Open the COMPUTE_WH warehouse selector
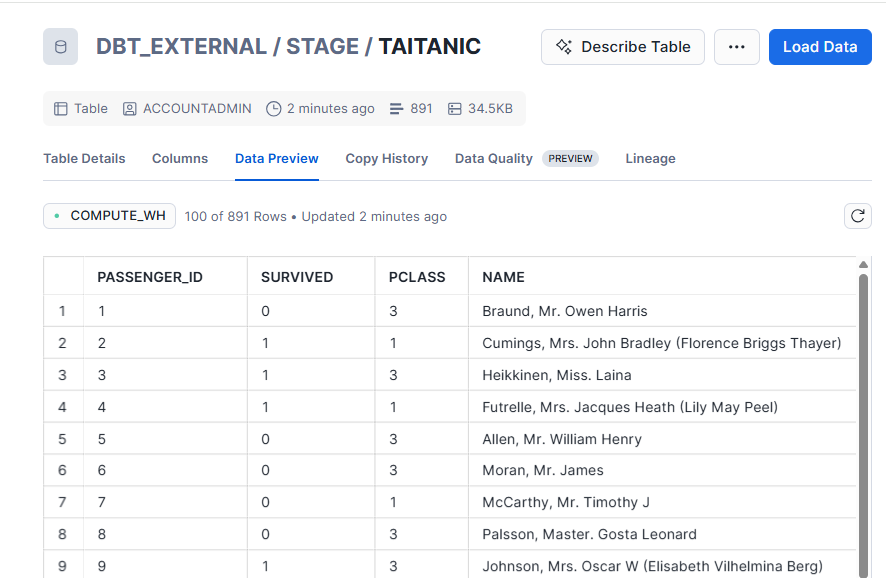886x578 pixels. [x=109, y=216]
